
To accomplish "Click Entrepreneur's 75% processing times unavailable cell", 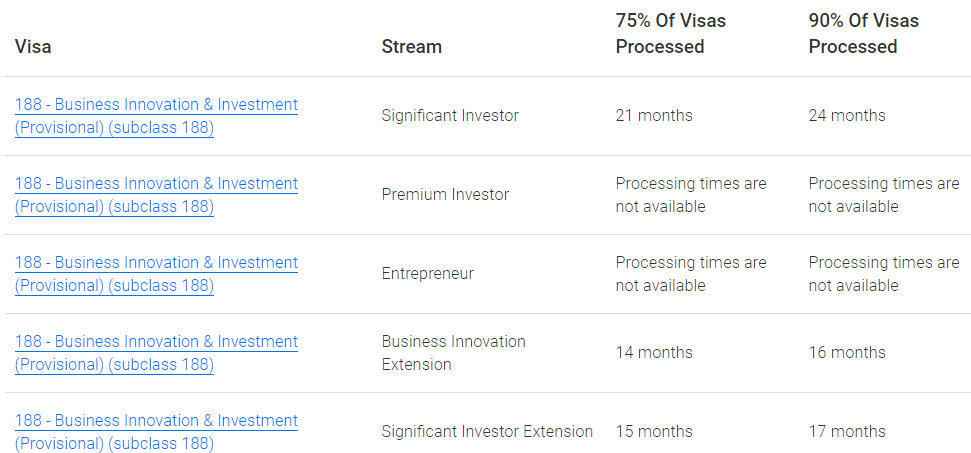I will 691,274.
